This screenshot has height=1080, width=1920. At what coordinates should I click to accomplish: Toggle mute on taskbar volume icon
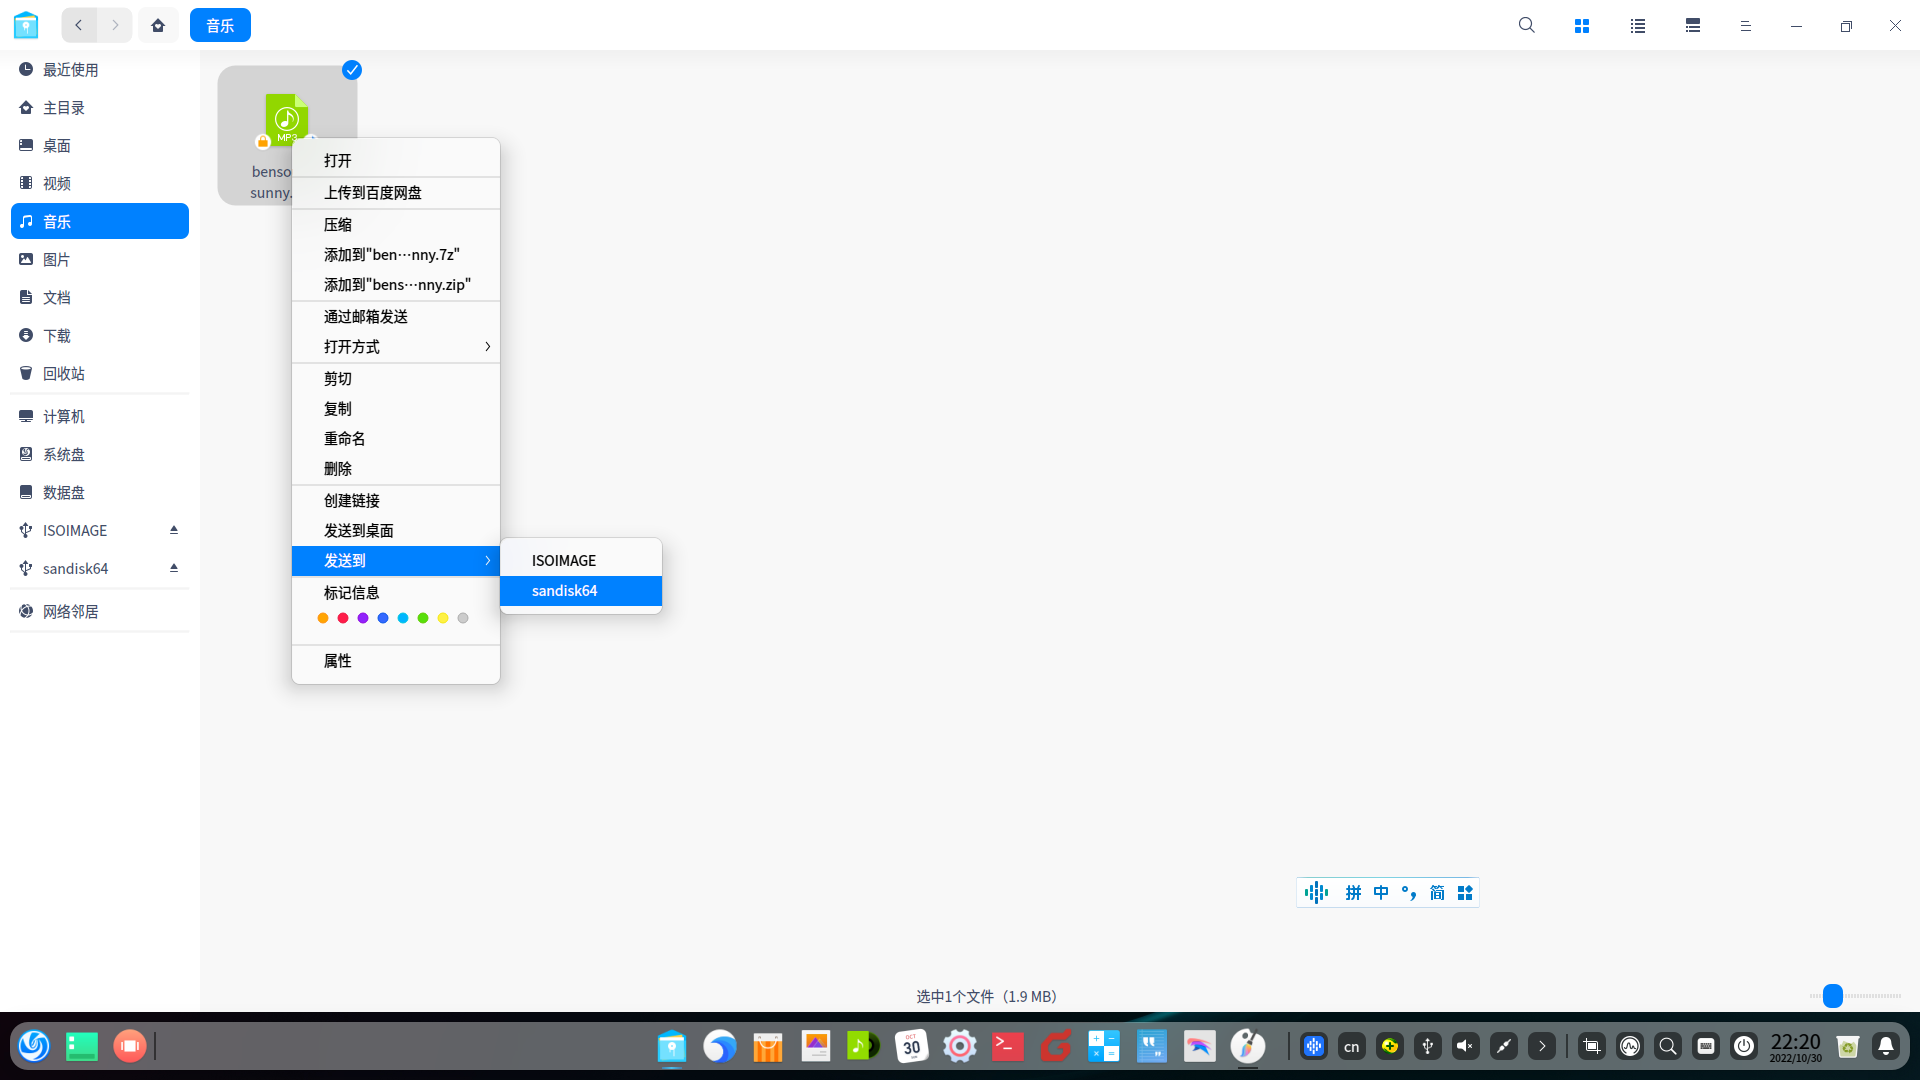1465,1046
